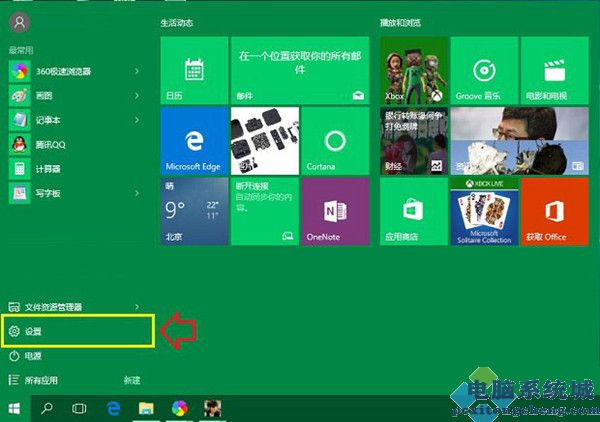
Task: Expand 360极速浏览器 jump list arrow
Action: click(137, 71)
